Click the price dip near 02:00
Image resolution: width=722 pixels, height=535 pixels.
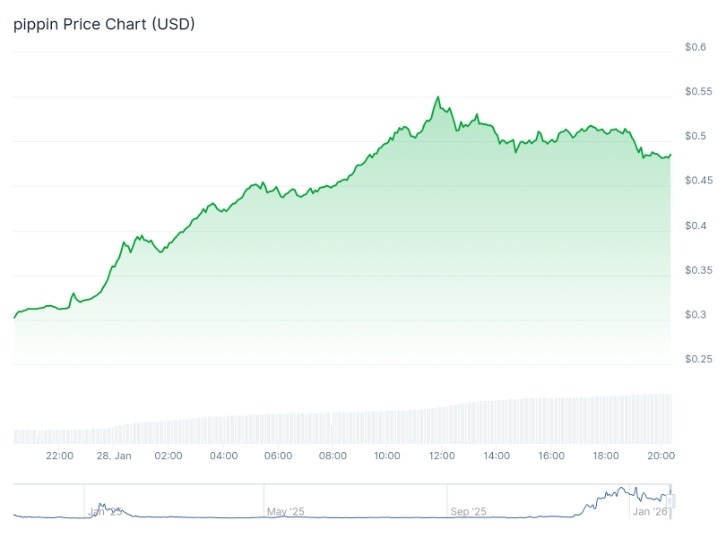161,252
